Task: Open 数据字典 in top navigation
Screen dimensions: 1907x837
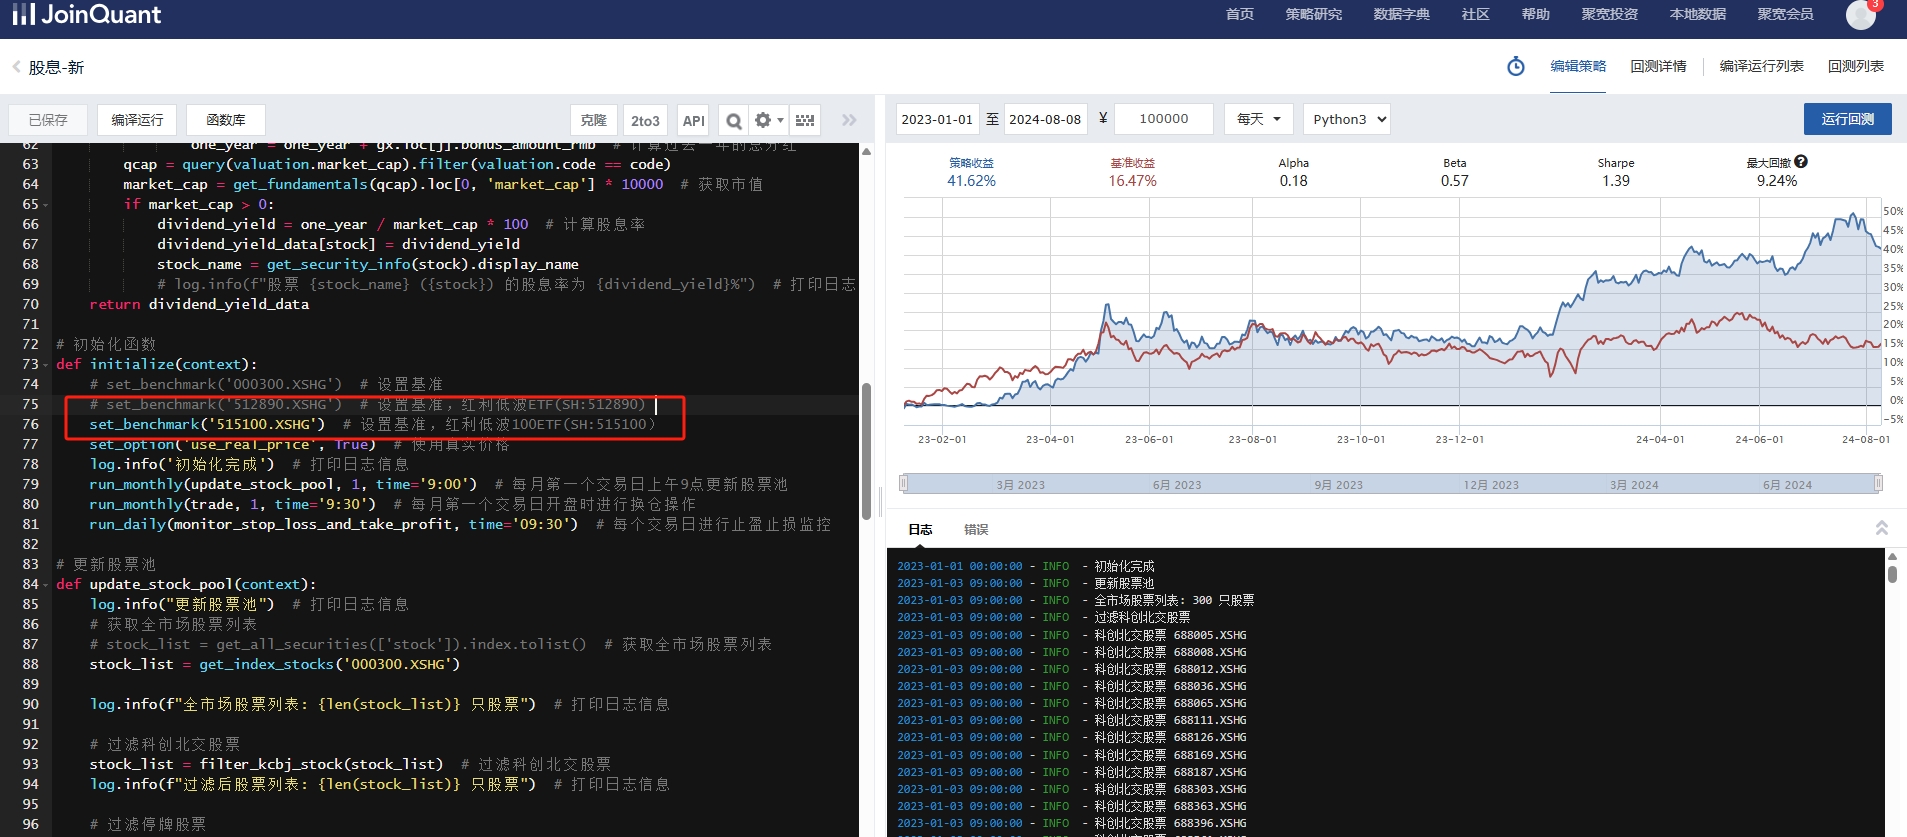Action: pos(1401,14)
